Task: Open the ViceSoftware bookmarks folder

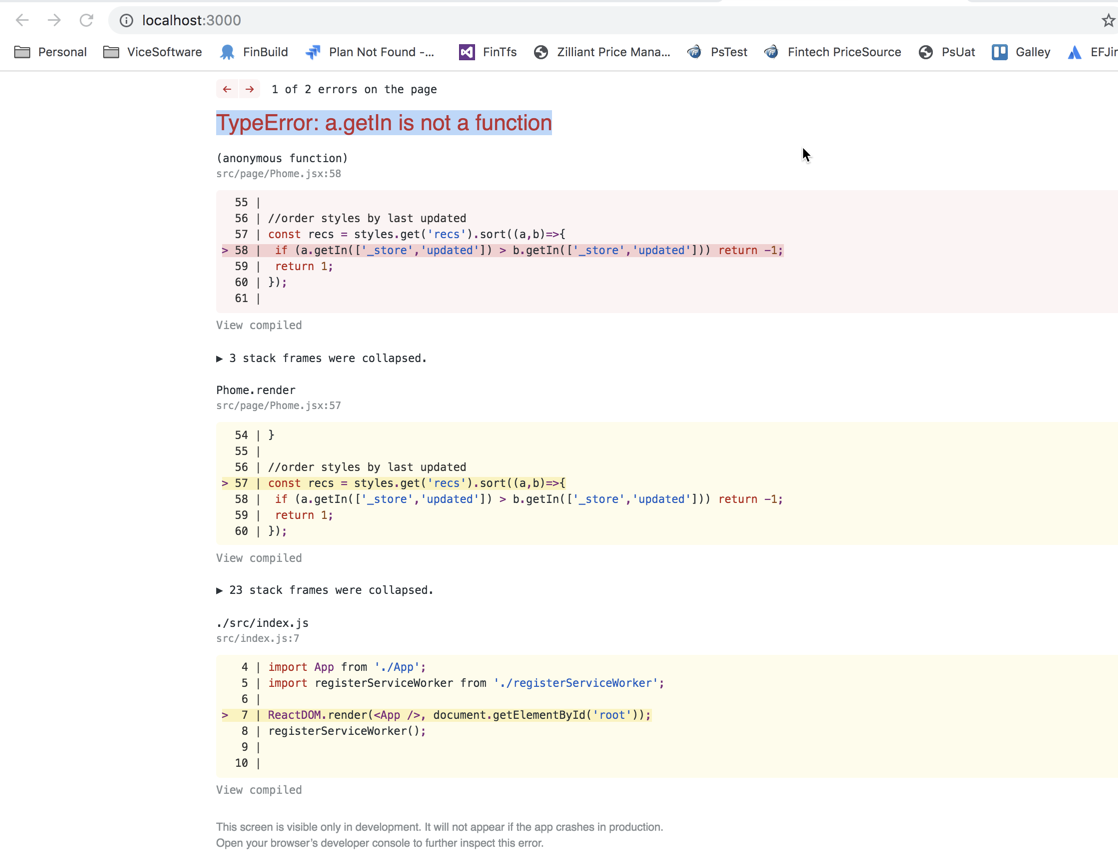Action: (x=153, y=52)
